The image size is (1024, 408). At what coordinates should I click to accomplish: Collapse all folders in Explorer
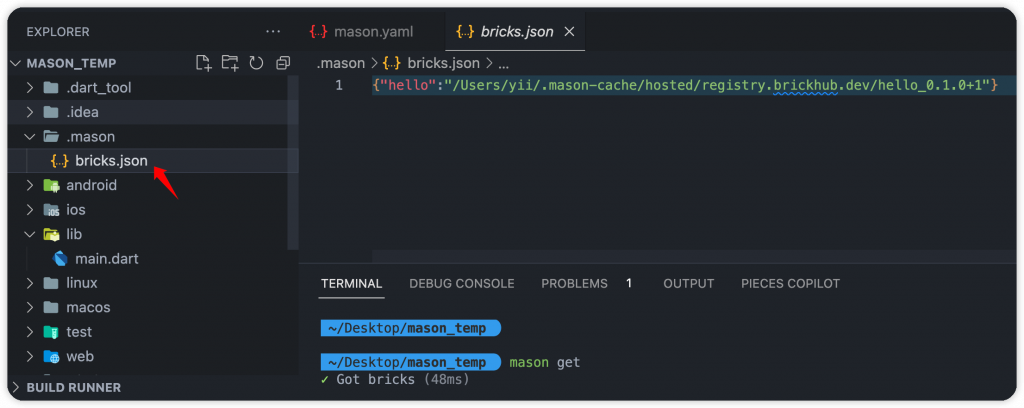coord(283,63)
